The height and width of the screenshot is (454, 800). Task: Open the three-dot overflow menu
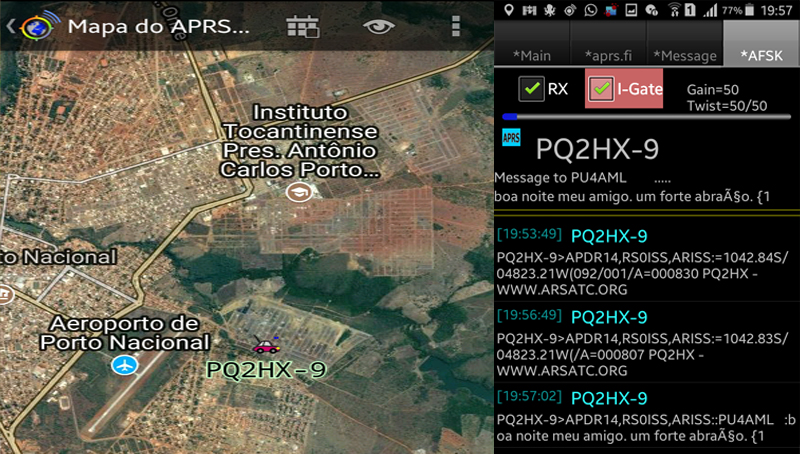[x=456, y=26]
